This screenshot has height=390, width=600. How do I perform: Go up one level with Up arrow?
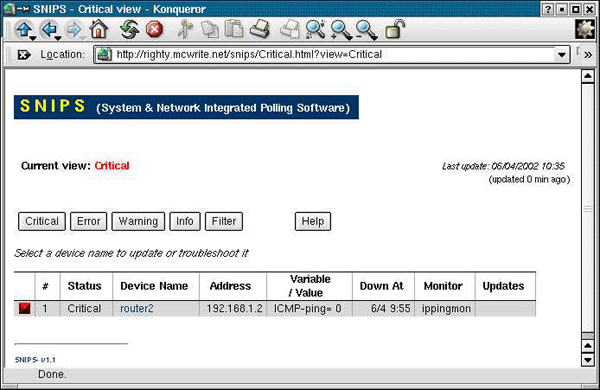click(24, 29)
